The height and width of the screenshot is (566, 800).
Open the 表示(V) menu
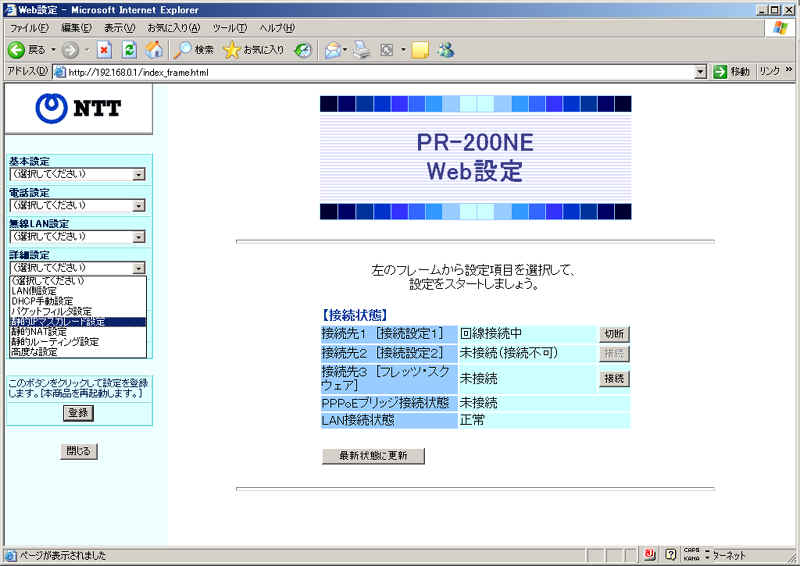pos(120,28)
